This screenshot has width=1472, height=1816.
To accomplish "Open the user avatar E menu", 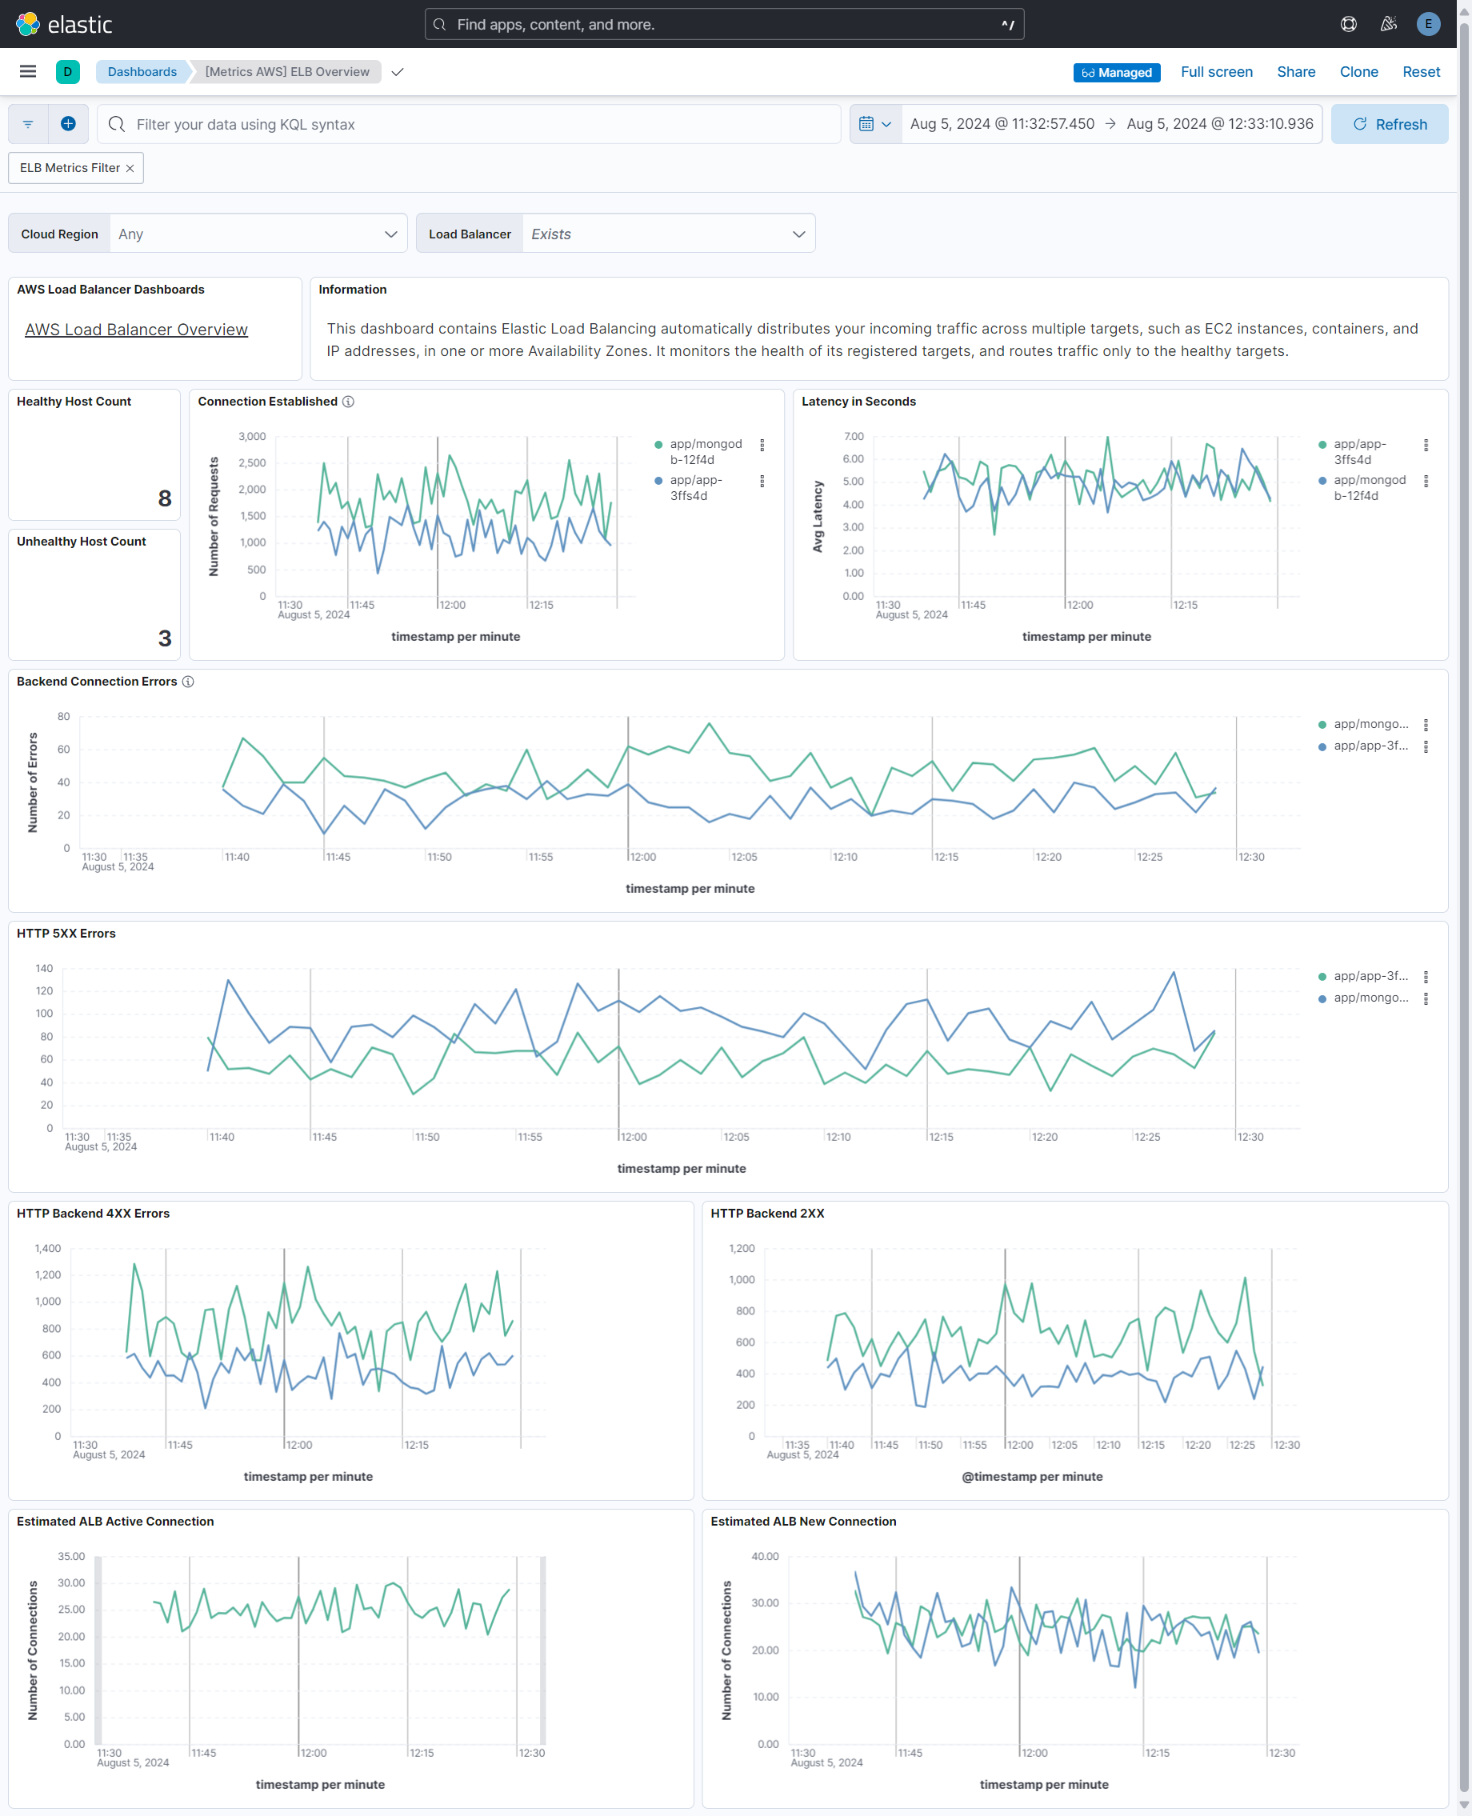I will [x=1428, y=24].
